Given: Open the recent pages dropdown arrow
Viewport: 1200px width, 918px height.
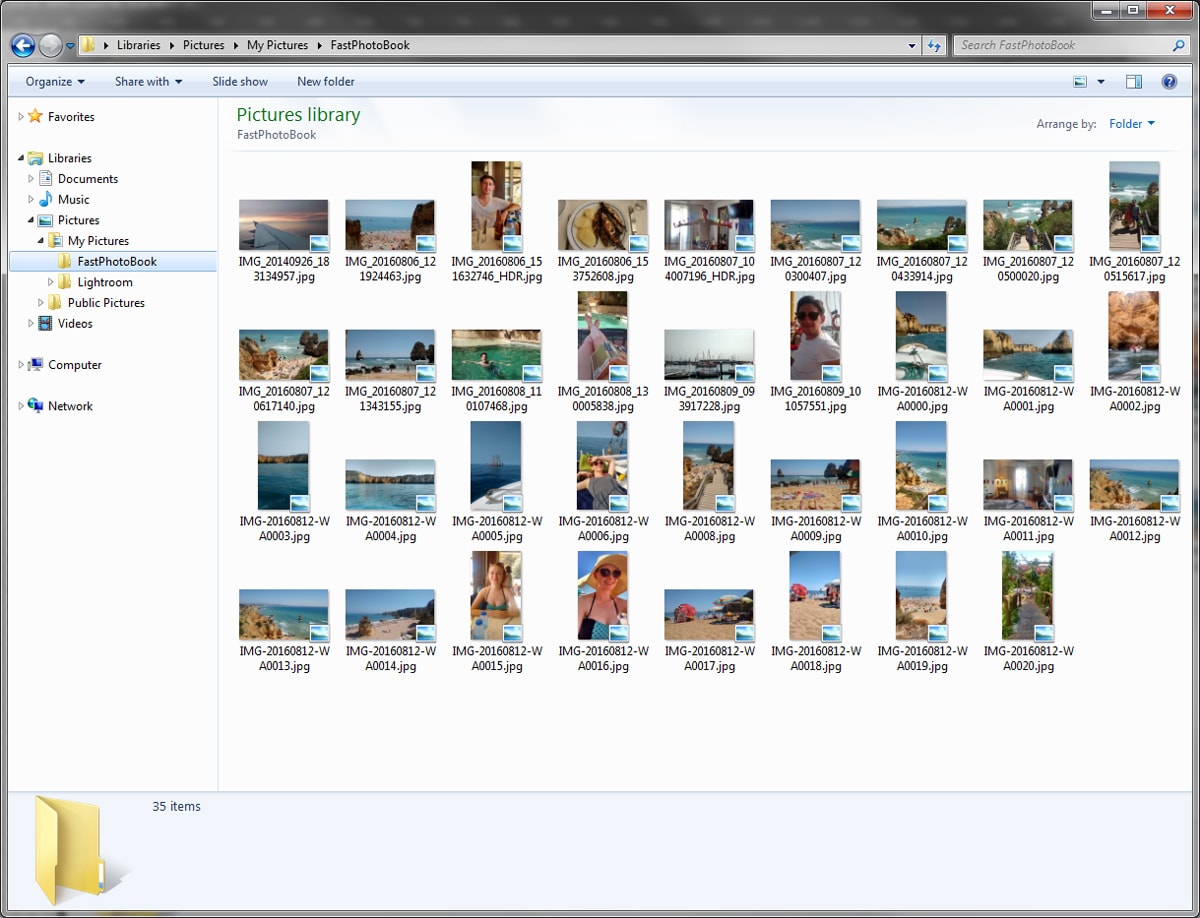Looking at the screenshot, I should 70,46.
